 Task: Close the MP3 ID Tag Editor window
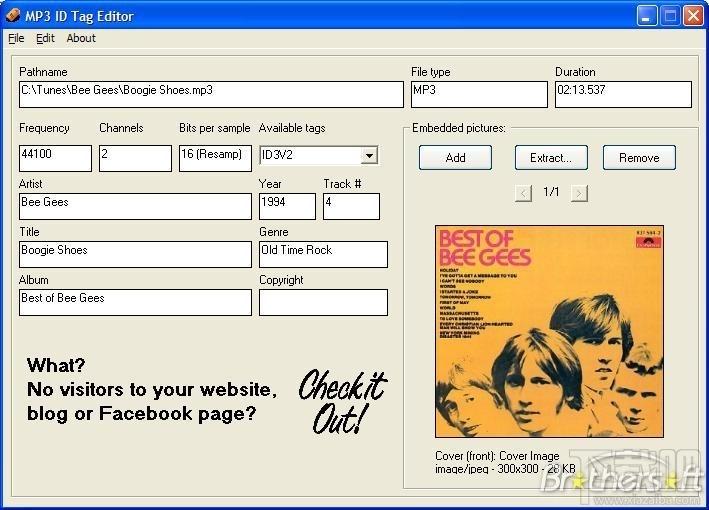tap(693, 16)
